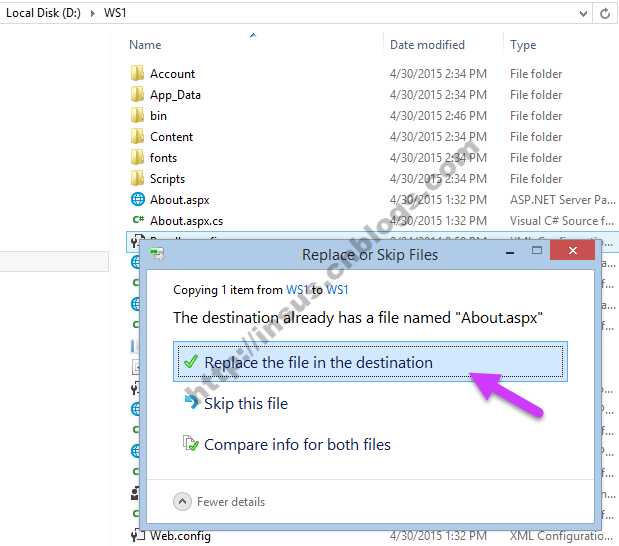Sort by the Name column header
619x546 pixels.
145,45
